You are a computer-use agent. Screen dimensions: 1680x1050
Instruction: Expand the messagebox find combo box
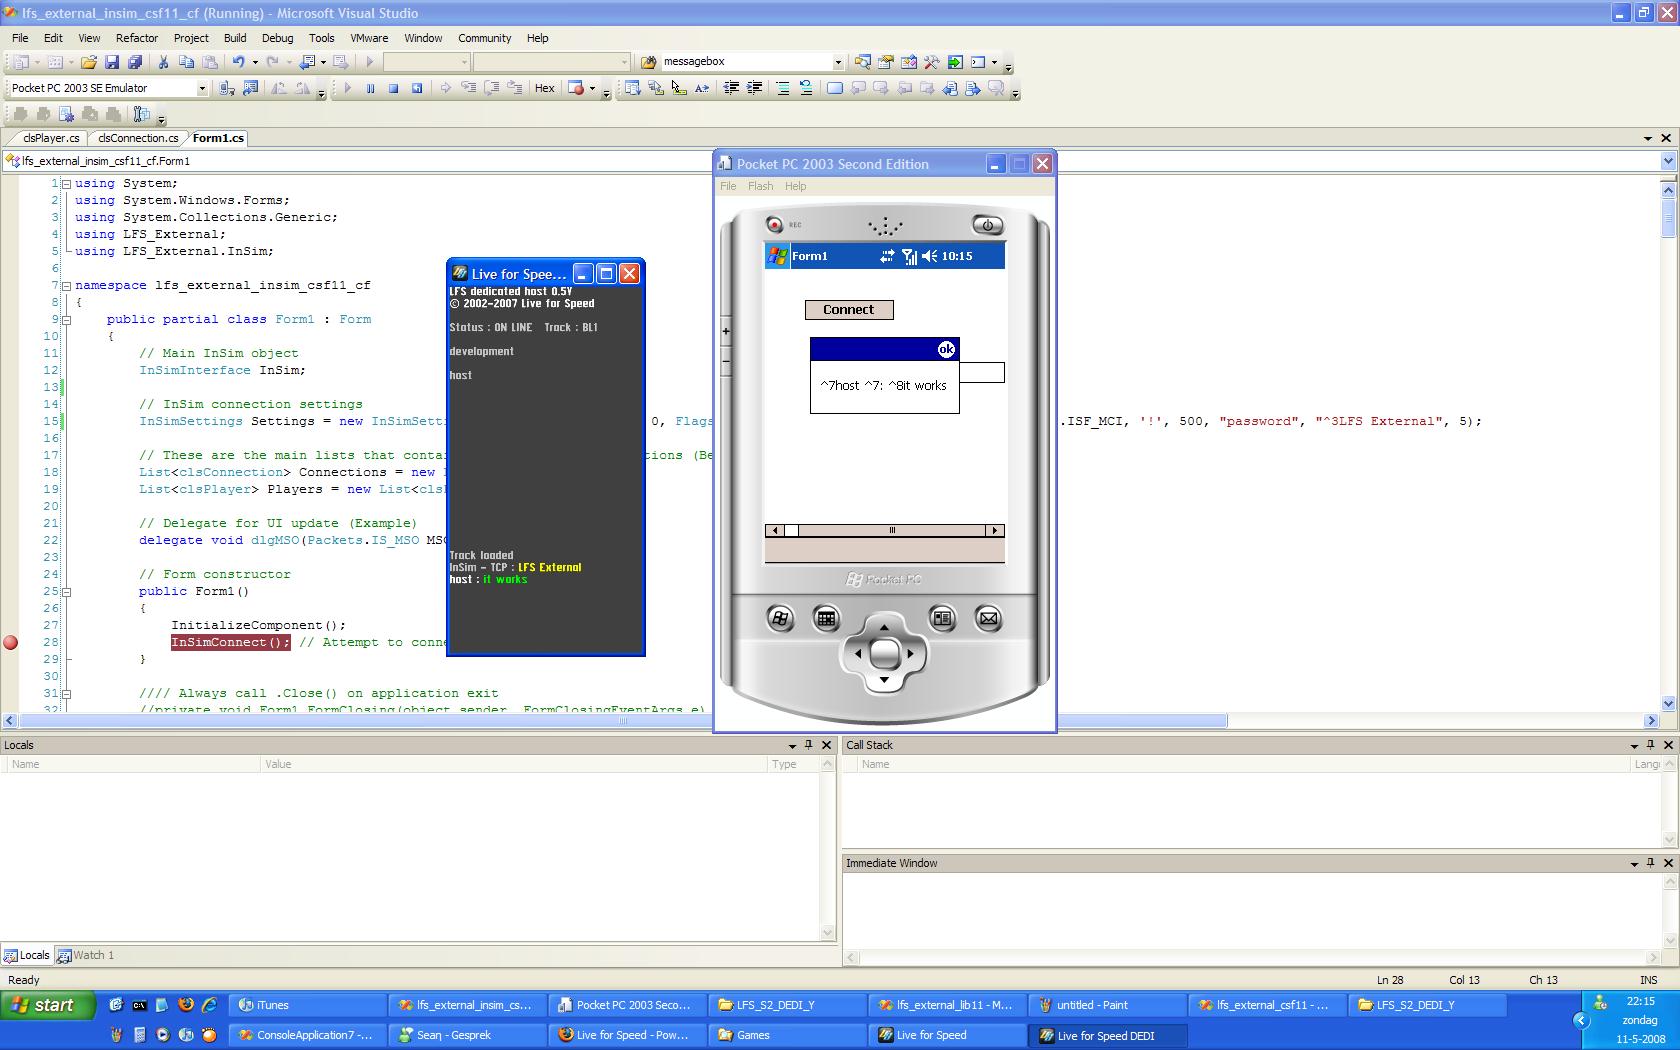click(x=838, y=62)
